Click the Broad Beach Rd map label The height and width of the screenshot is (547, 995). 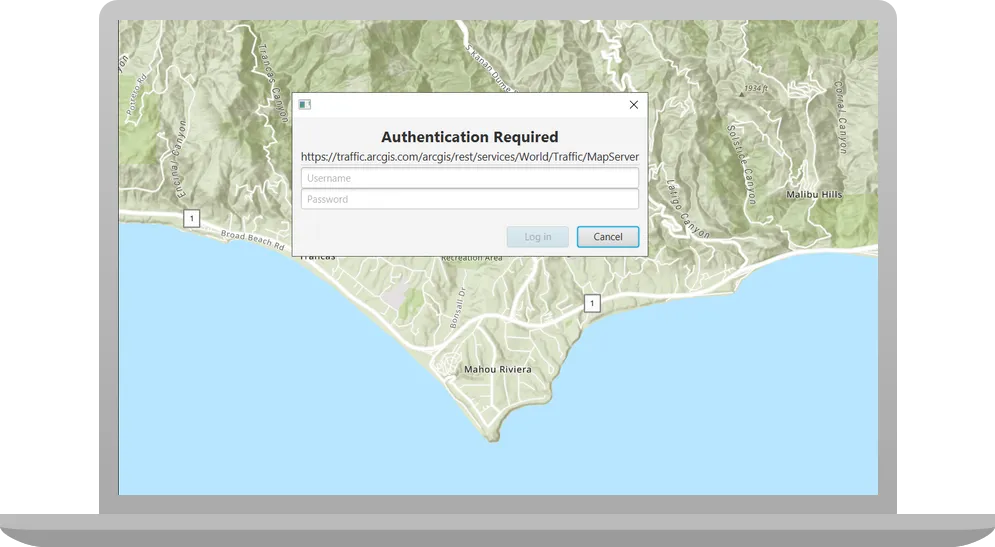(x=253, y=240)
